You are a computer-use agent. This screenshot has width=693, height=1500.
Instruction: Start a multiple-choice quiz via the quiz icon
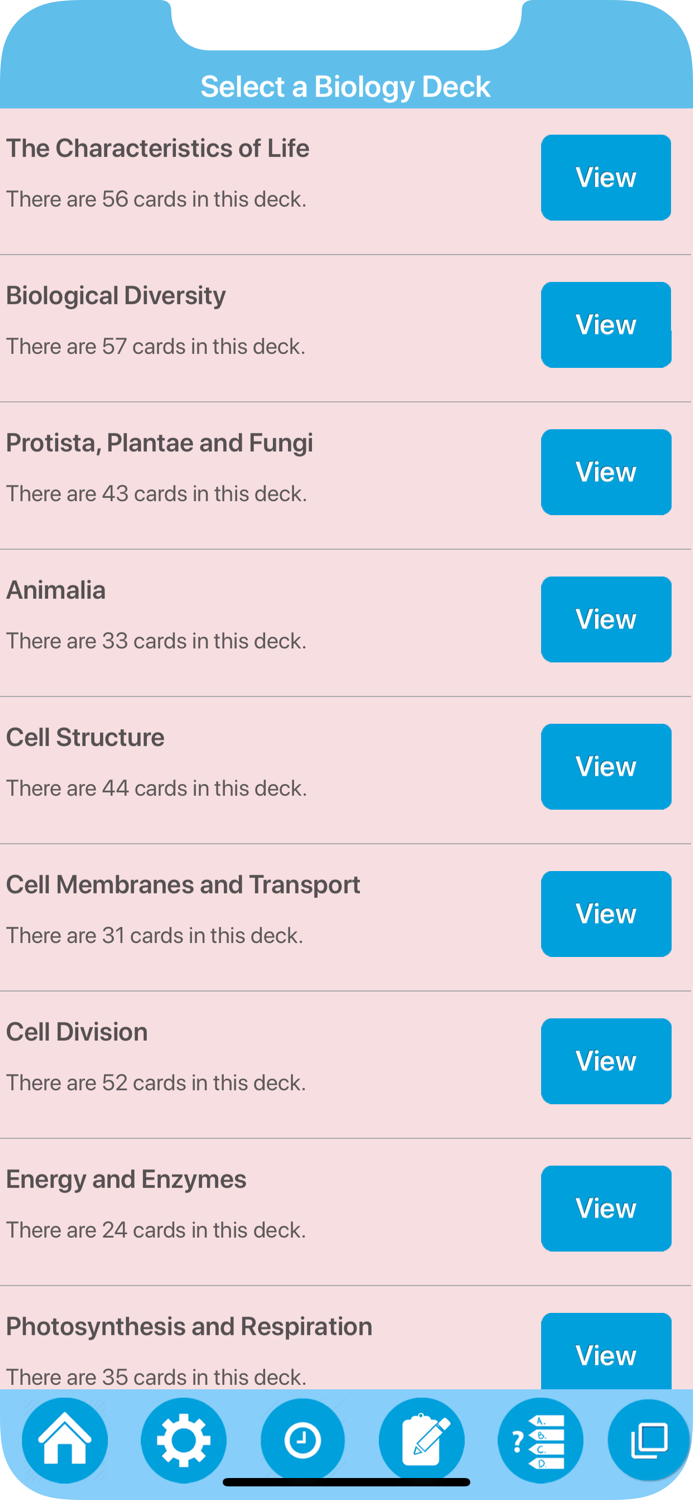point(541,1440)
